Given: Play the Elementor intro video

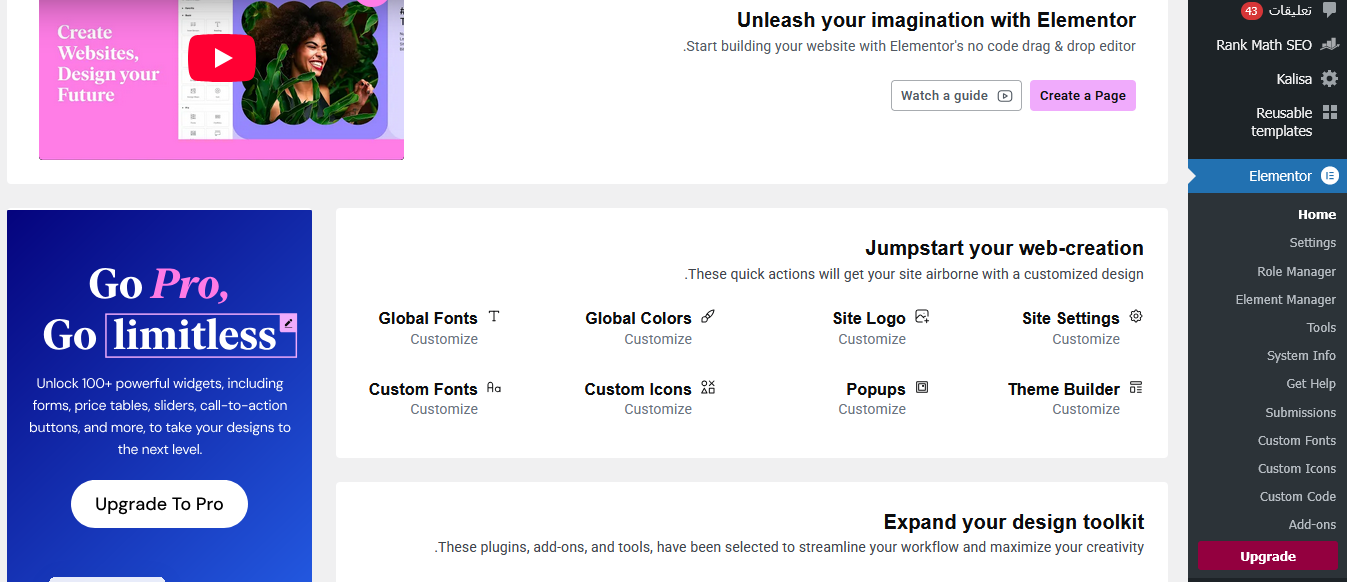Looking at the screenshot, I should 222,58.
